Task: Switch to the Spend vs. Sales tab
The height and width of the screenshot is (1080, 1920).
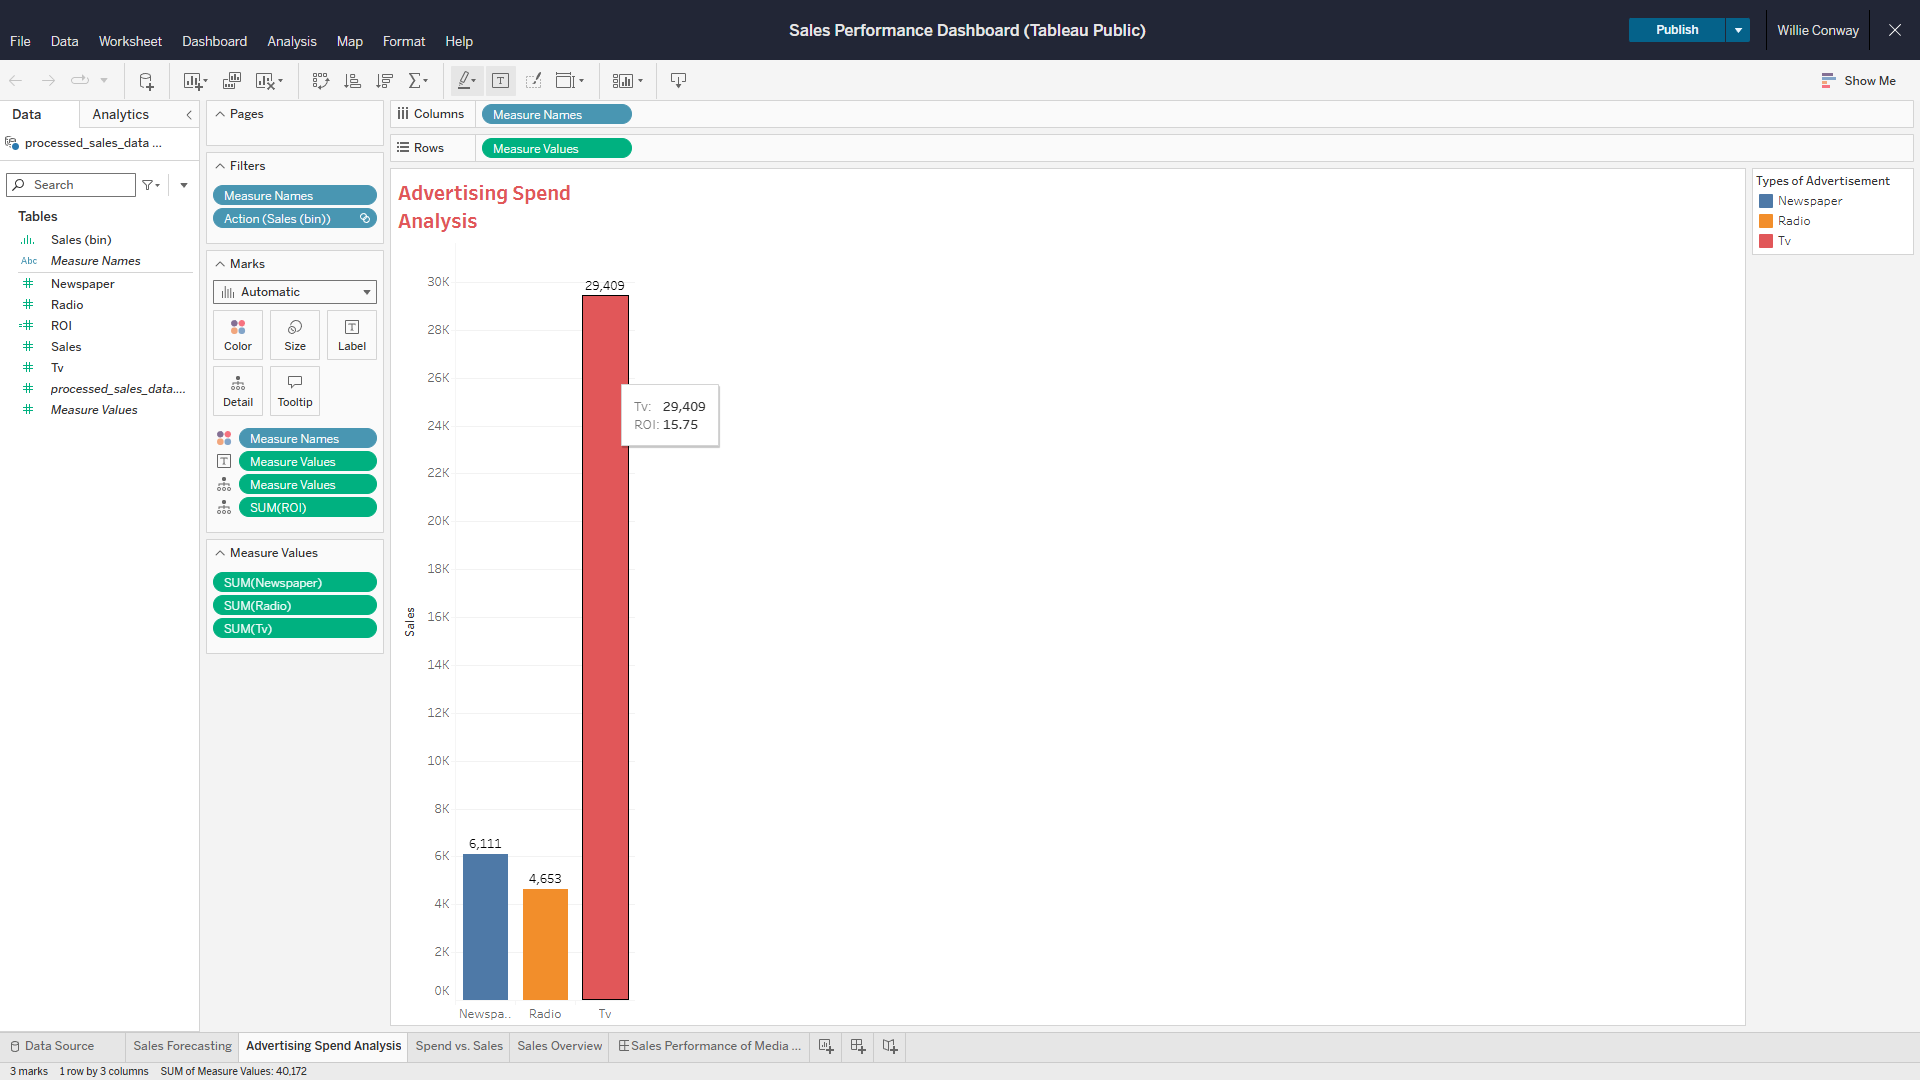Action: pyautogui.click(x=459, y=1046)
